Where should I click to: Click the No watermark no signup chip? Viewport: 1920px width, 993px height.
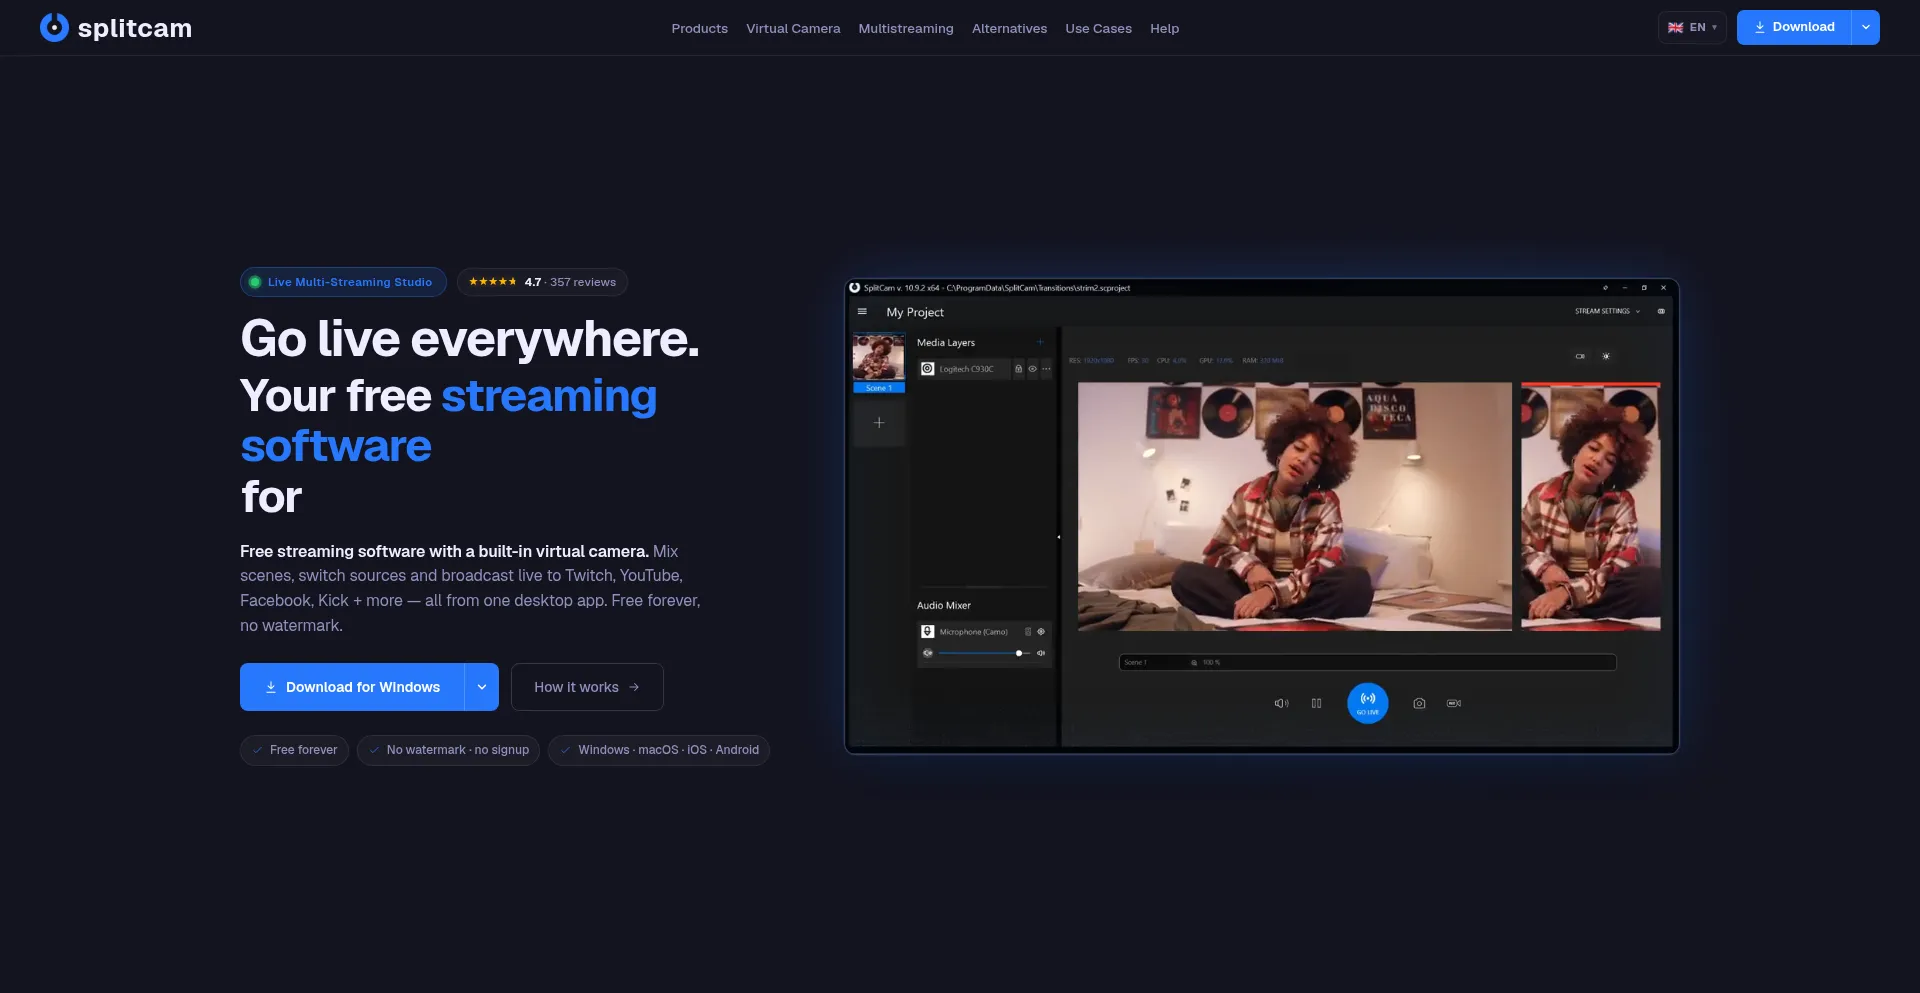coord(448,750)
